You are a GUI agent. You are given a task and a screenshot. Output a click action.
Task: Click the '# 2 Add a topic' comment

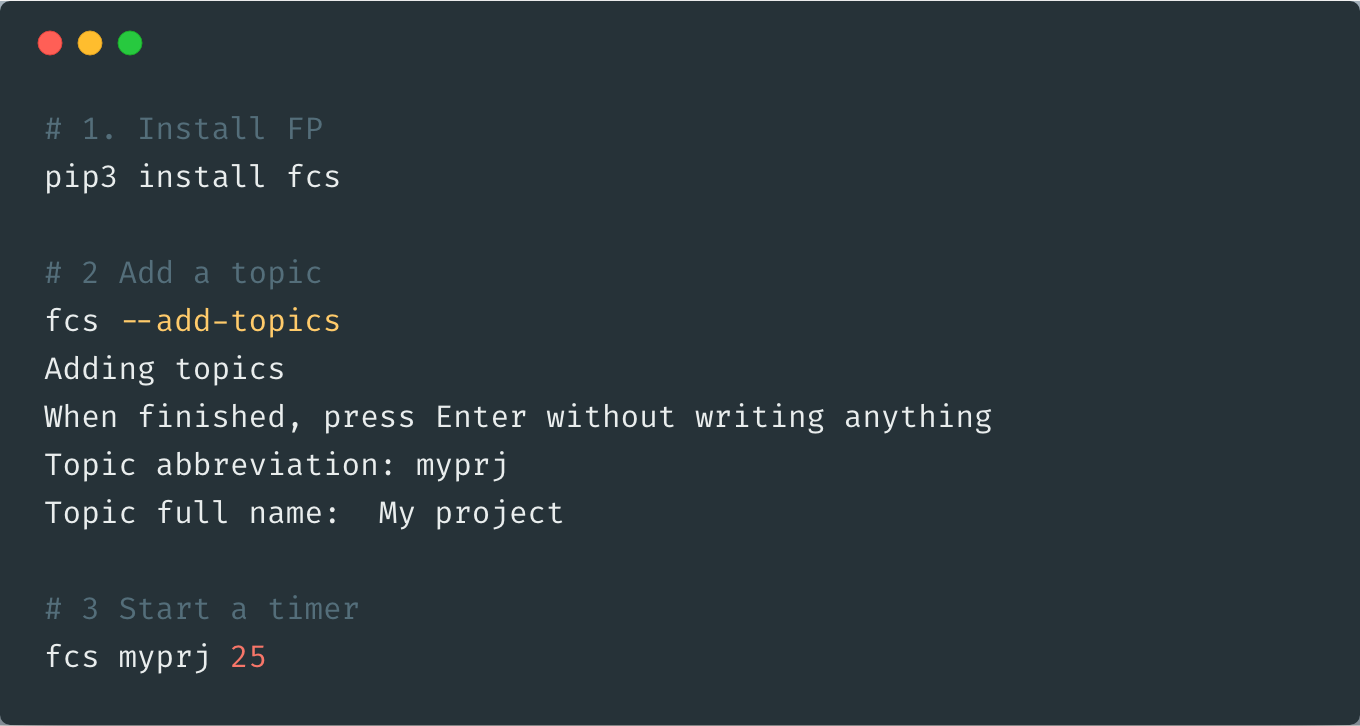coord(184,273)
